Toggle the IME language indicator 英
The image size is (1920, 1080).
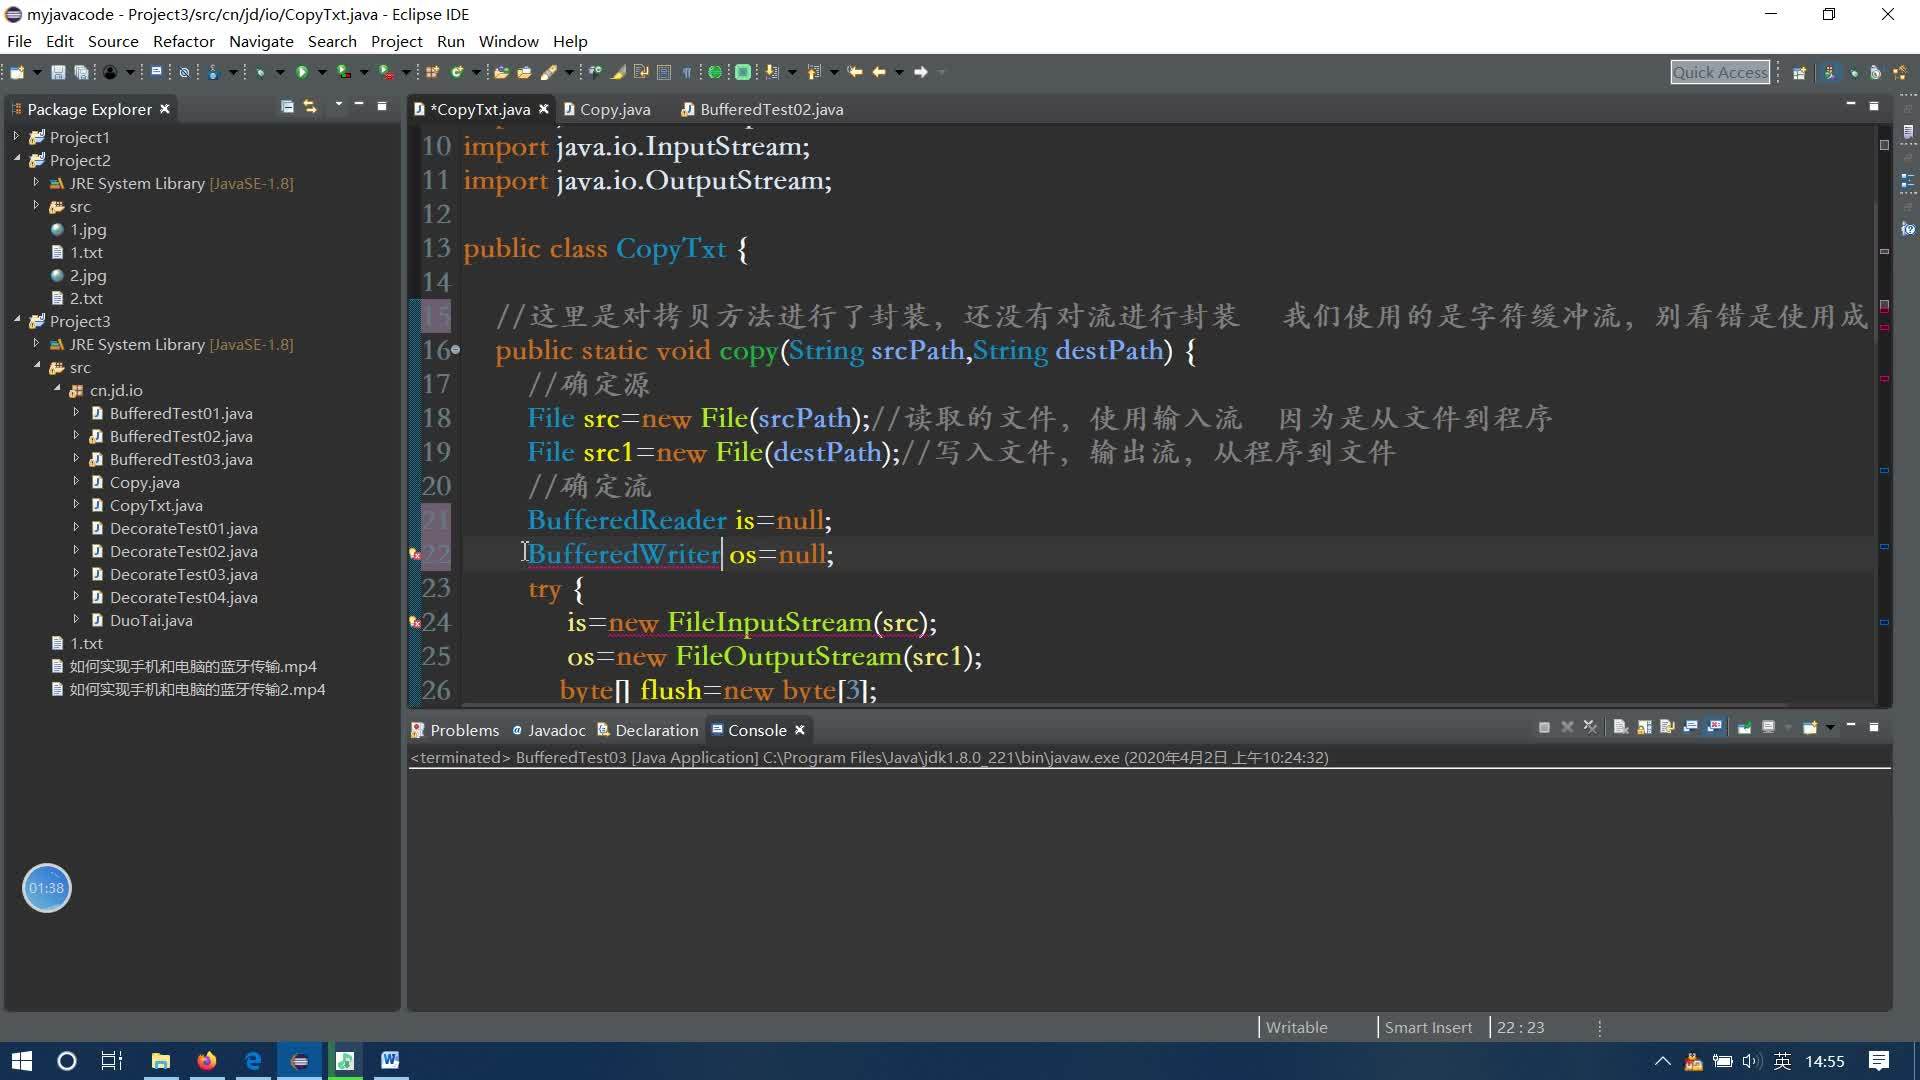pos(1782,1061)
